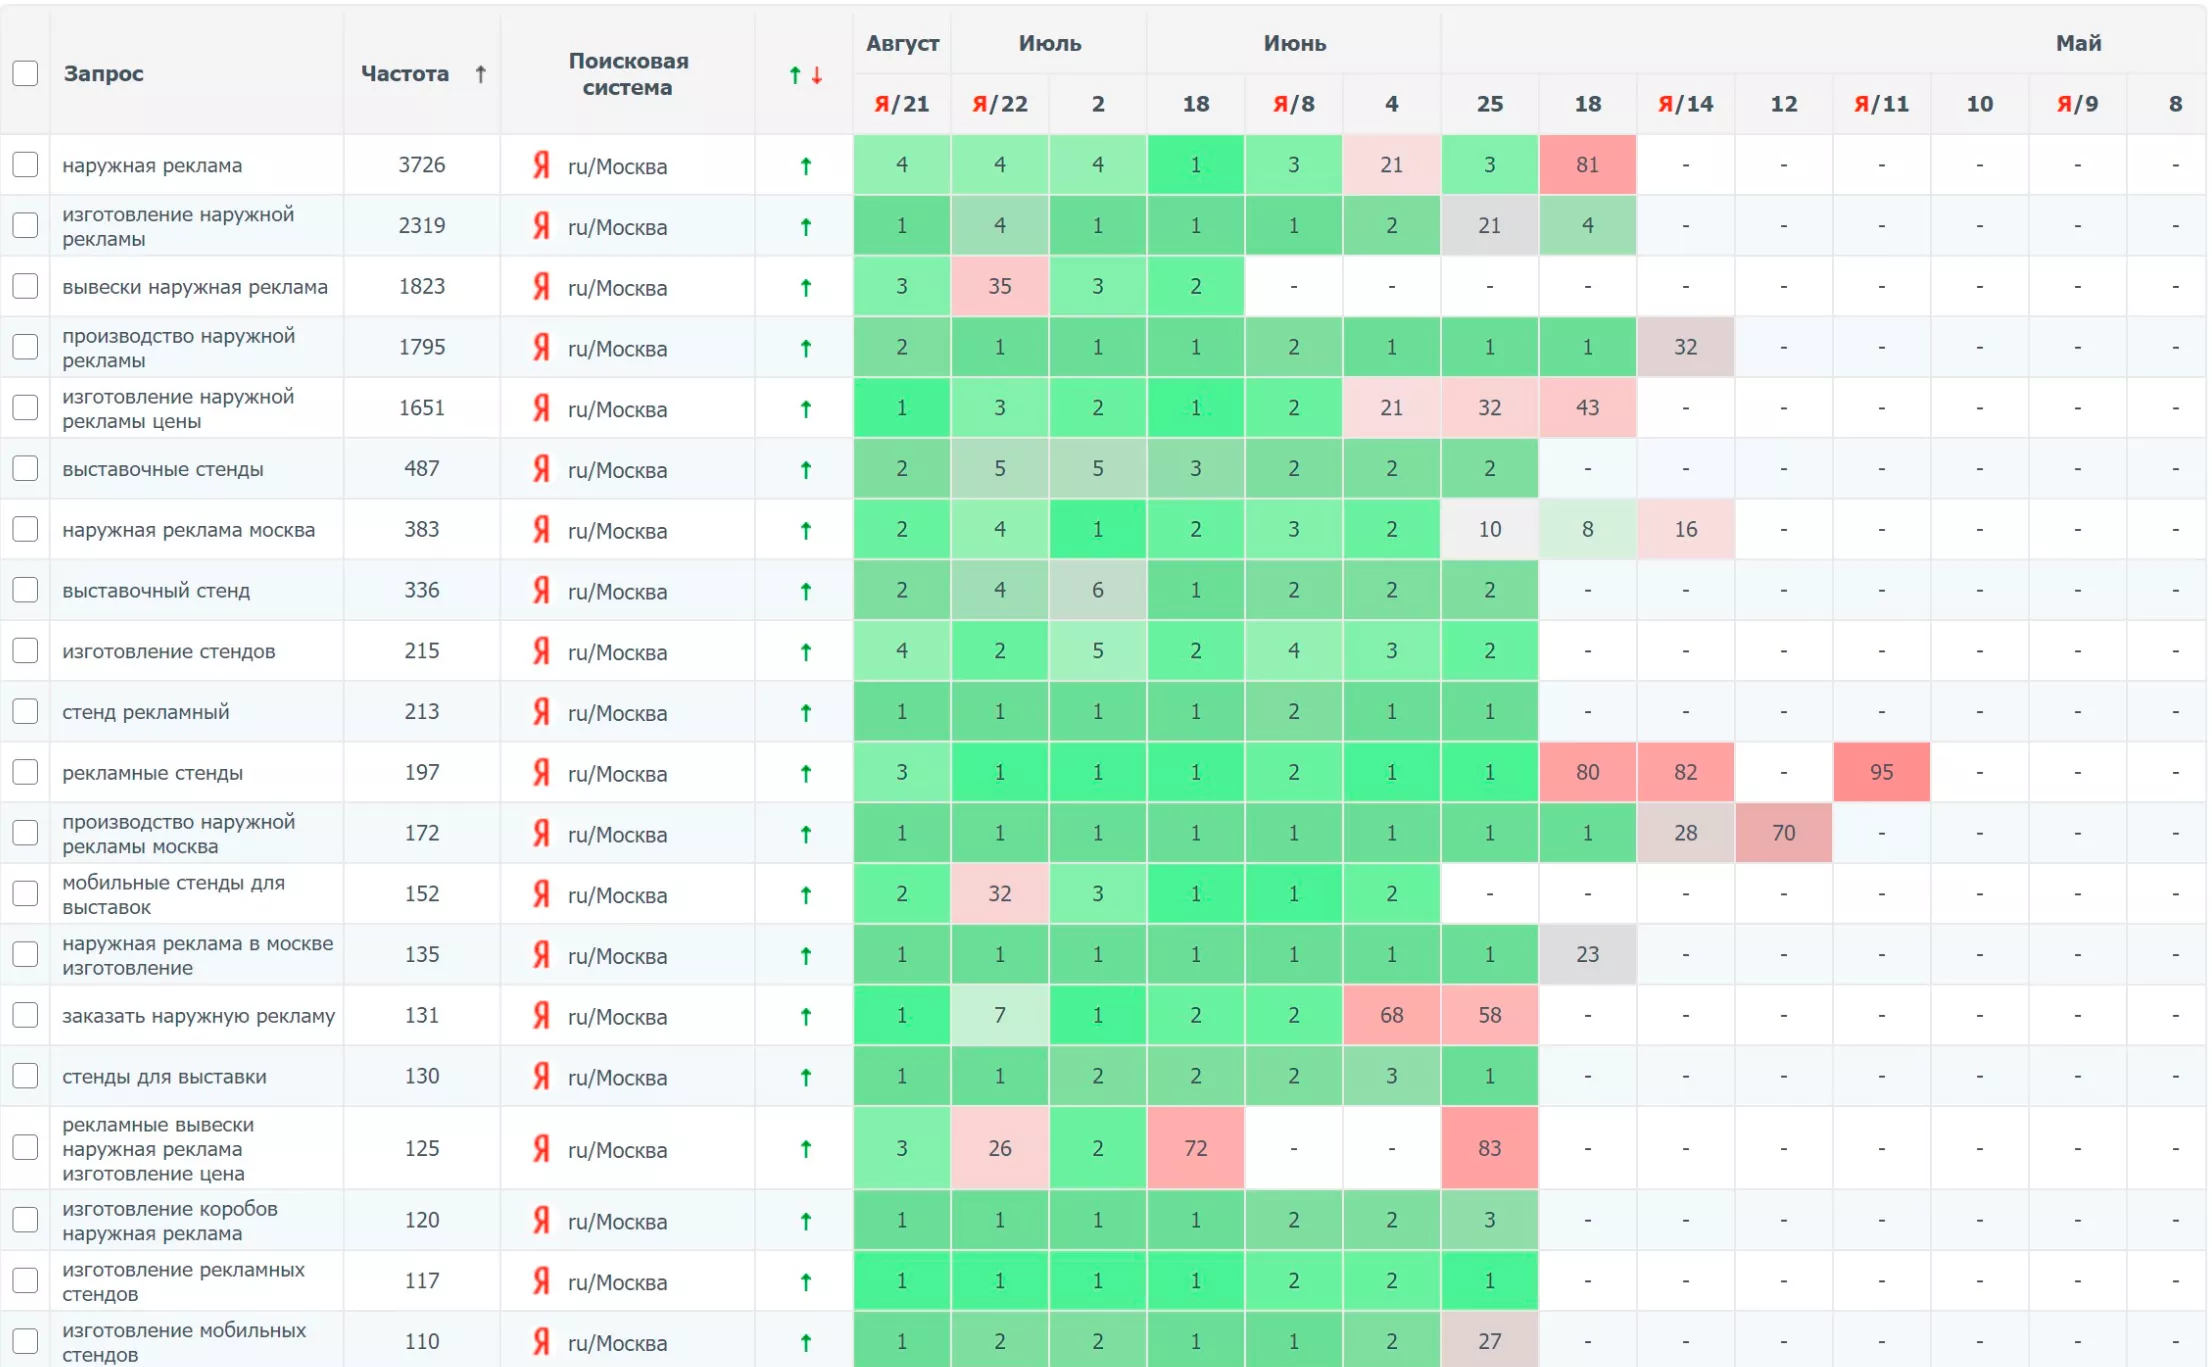Click the red-green position change arrows header
The height and width of the screenshot is (1367, 2212).
tap(805, 75)
